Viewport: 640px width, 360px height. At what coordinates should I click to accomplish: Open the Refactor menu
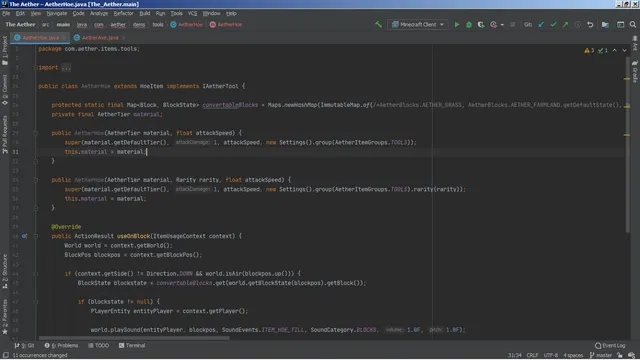click(x=123, y=13)
